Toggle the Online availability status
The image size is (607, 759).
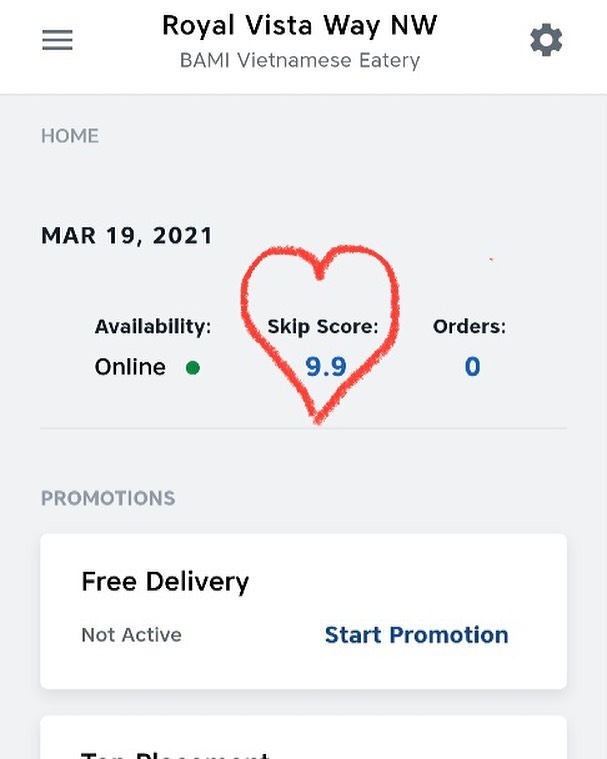[x=130, y=367]
